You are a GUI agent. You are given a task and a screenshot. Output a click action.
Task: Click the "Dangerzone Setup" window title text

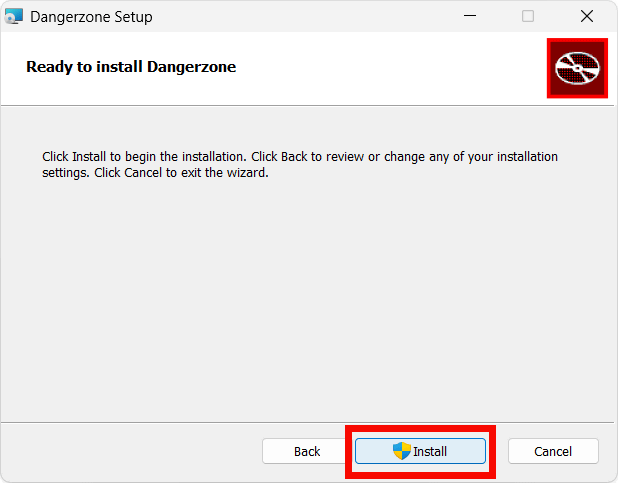(91, 17)
